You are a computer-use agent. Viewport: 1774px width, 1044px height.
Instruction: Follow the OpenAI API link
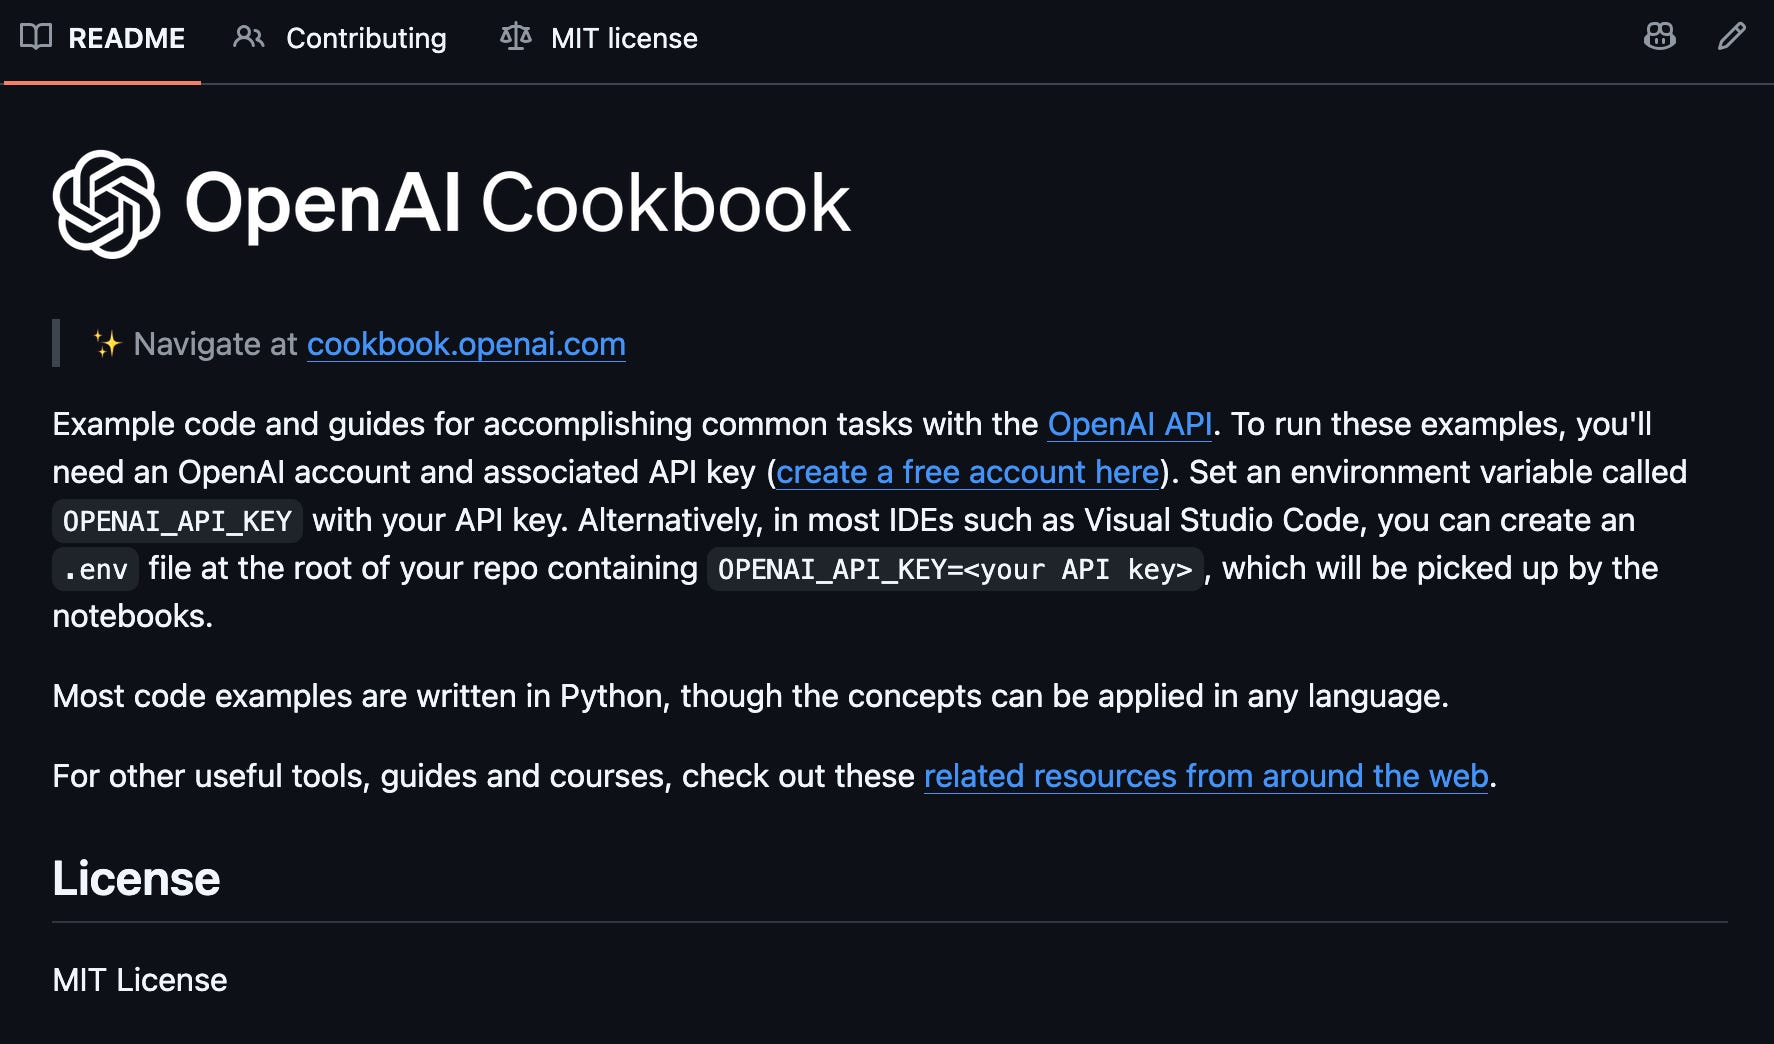point(1130,424)
